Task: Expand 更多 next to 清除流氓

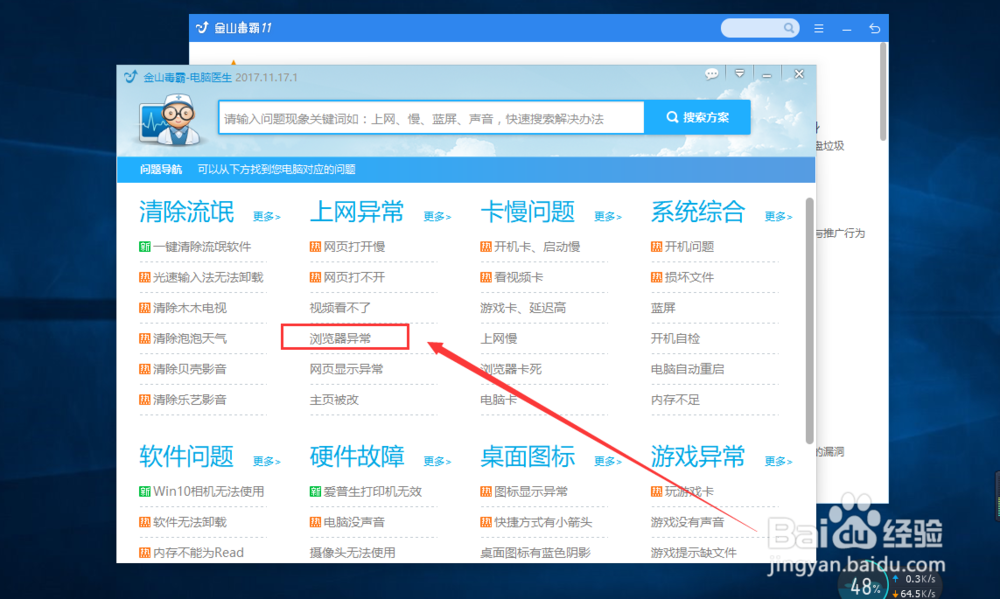Action: point(267,216)
